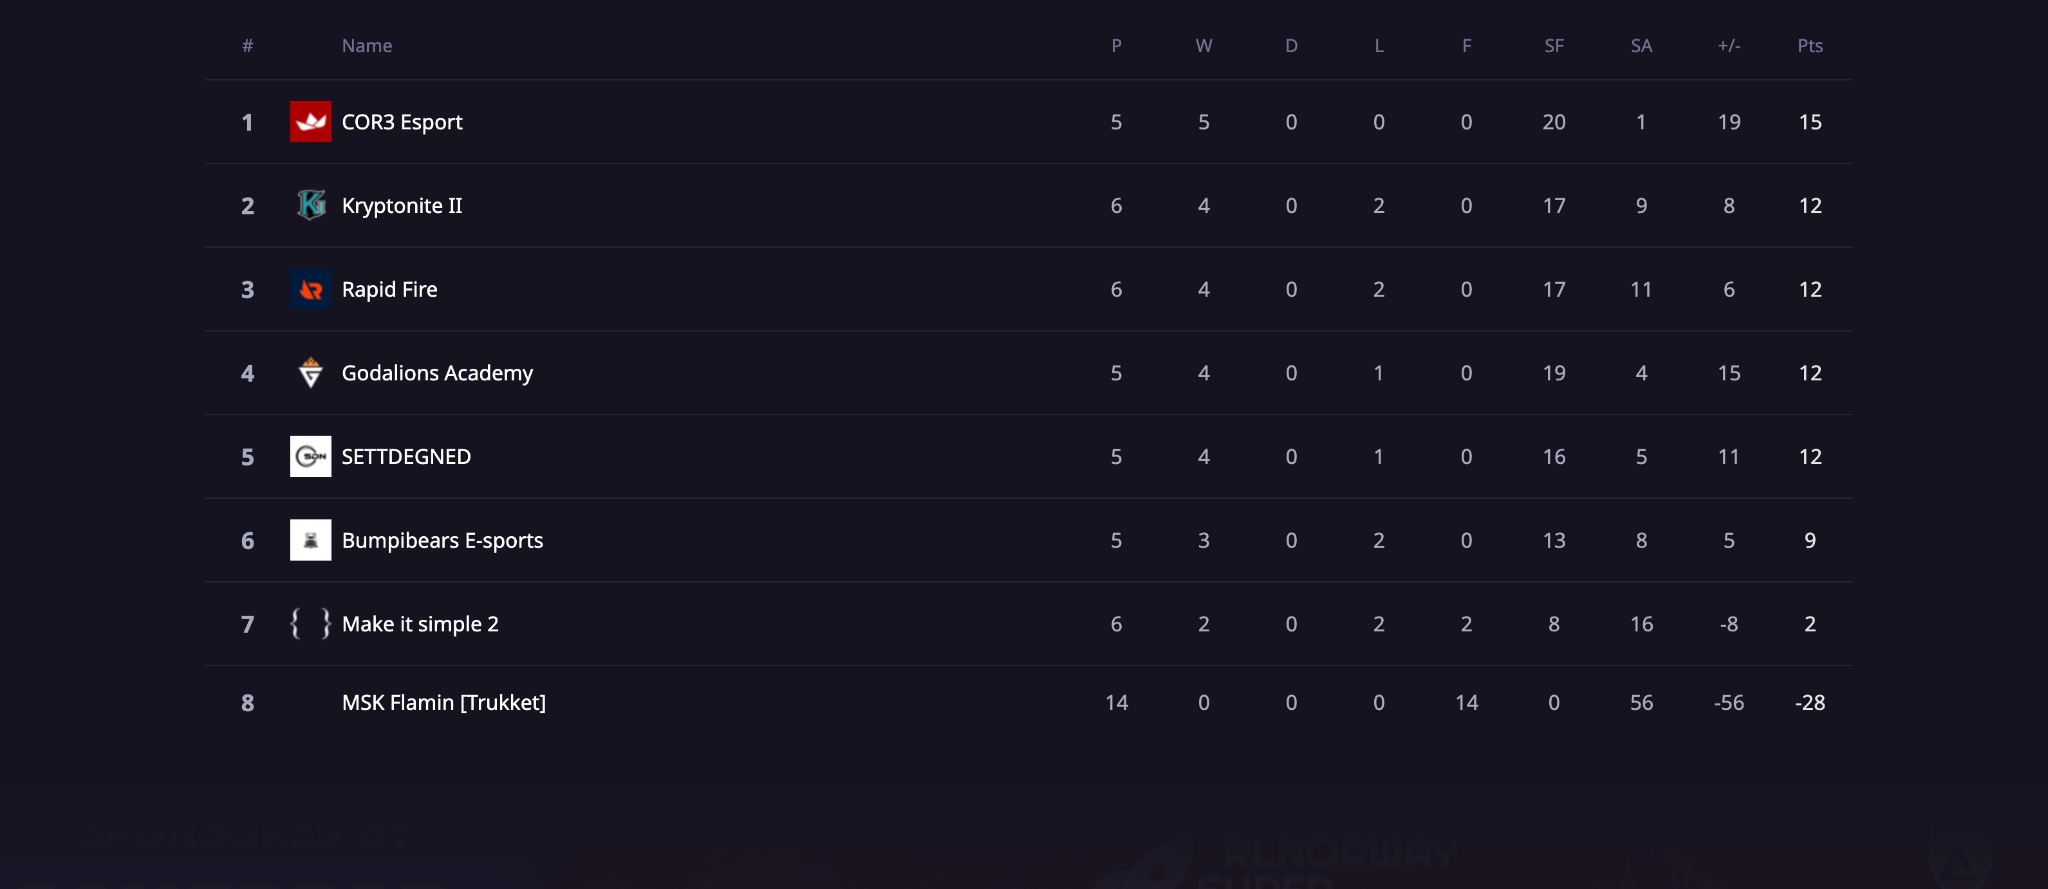The image size is (2048, 889).
Task: Open the SETTDEGNED team name link
Action: point(406,457)
